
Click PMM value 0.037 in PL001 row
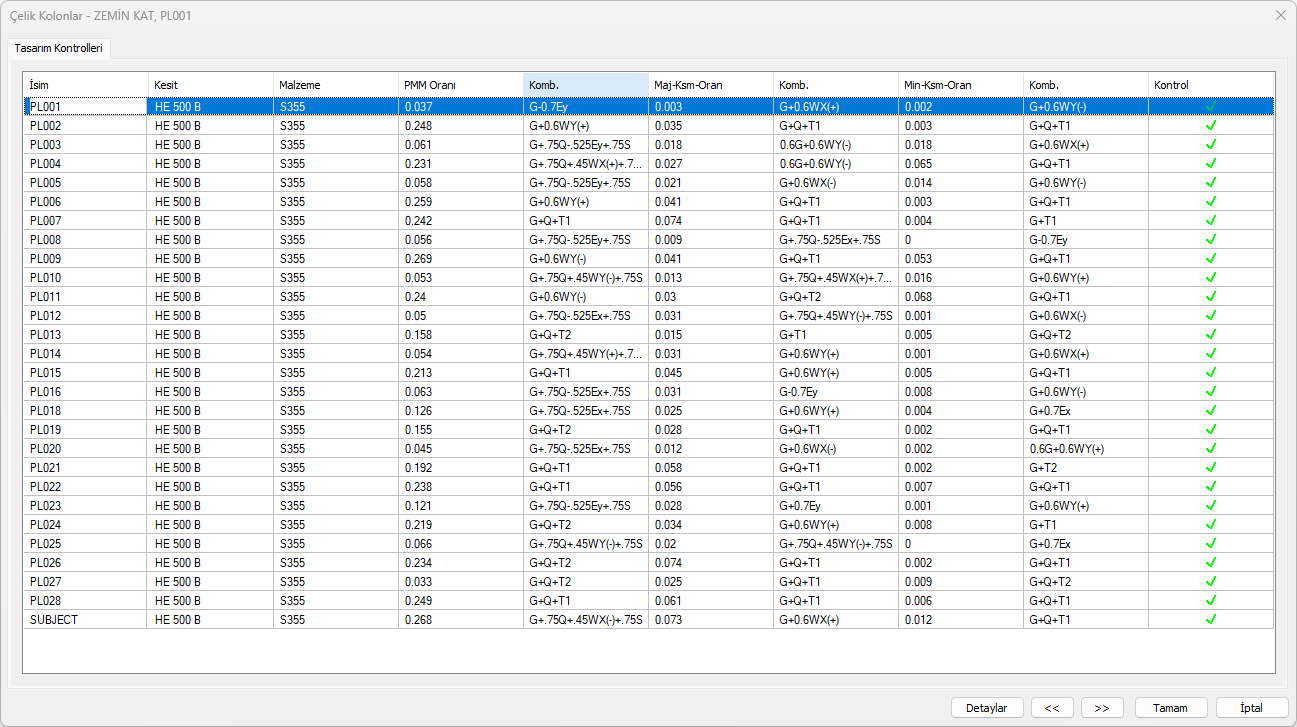click(x=418, y=106)
